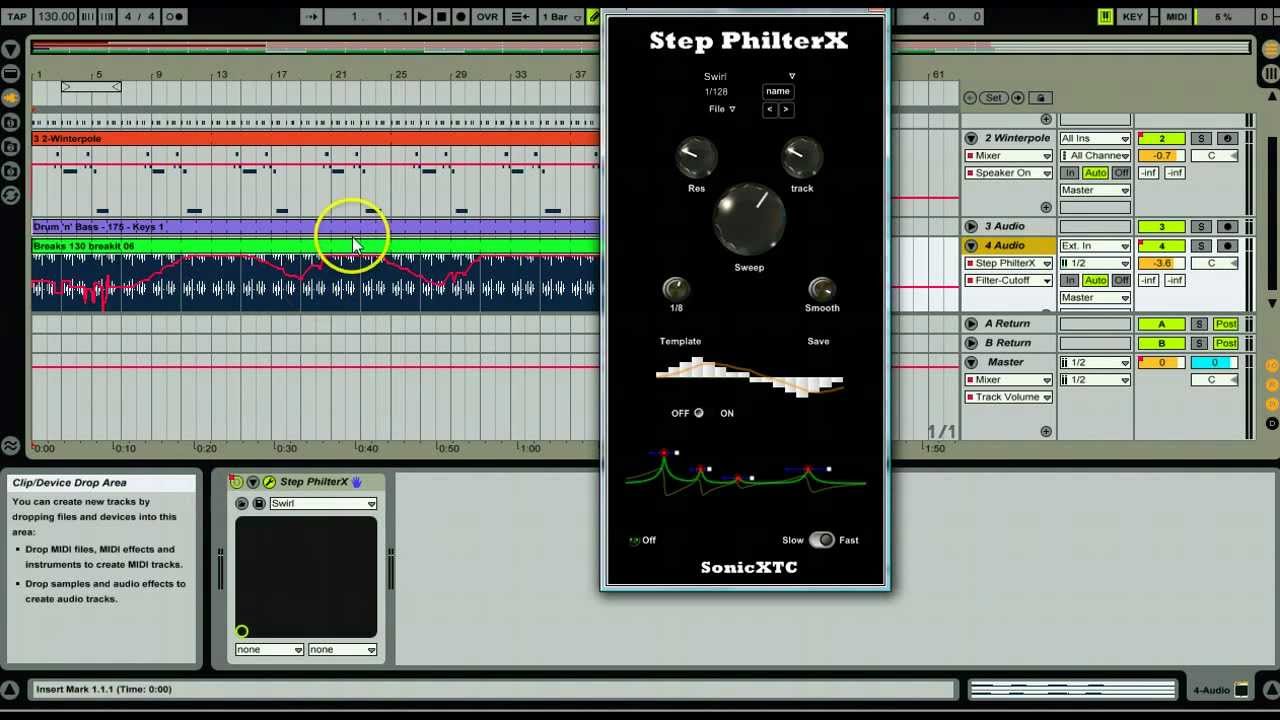This screenshot has width=1280, height=720.
Task: Click the -0.7 volume value on Winterpole
Action: point(1161,155)
